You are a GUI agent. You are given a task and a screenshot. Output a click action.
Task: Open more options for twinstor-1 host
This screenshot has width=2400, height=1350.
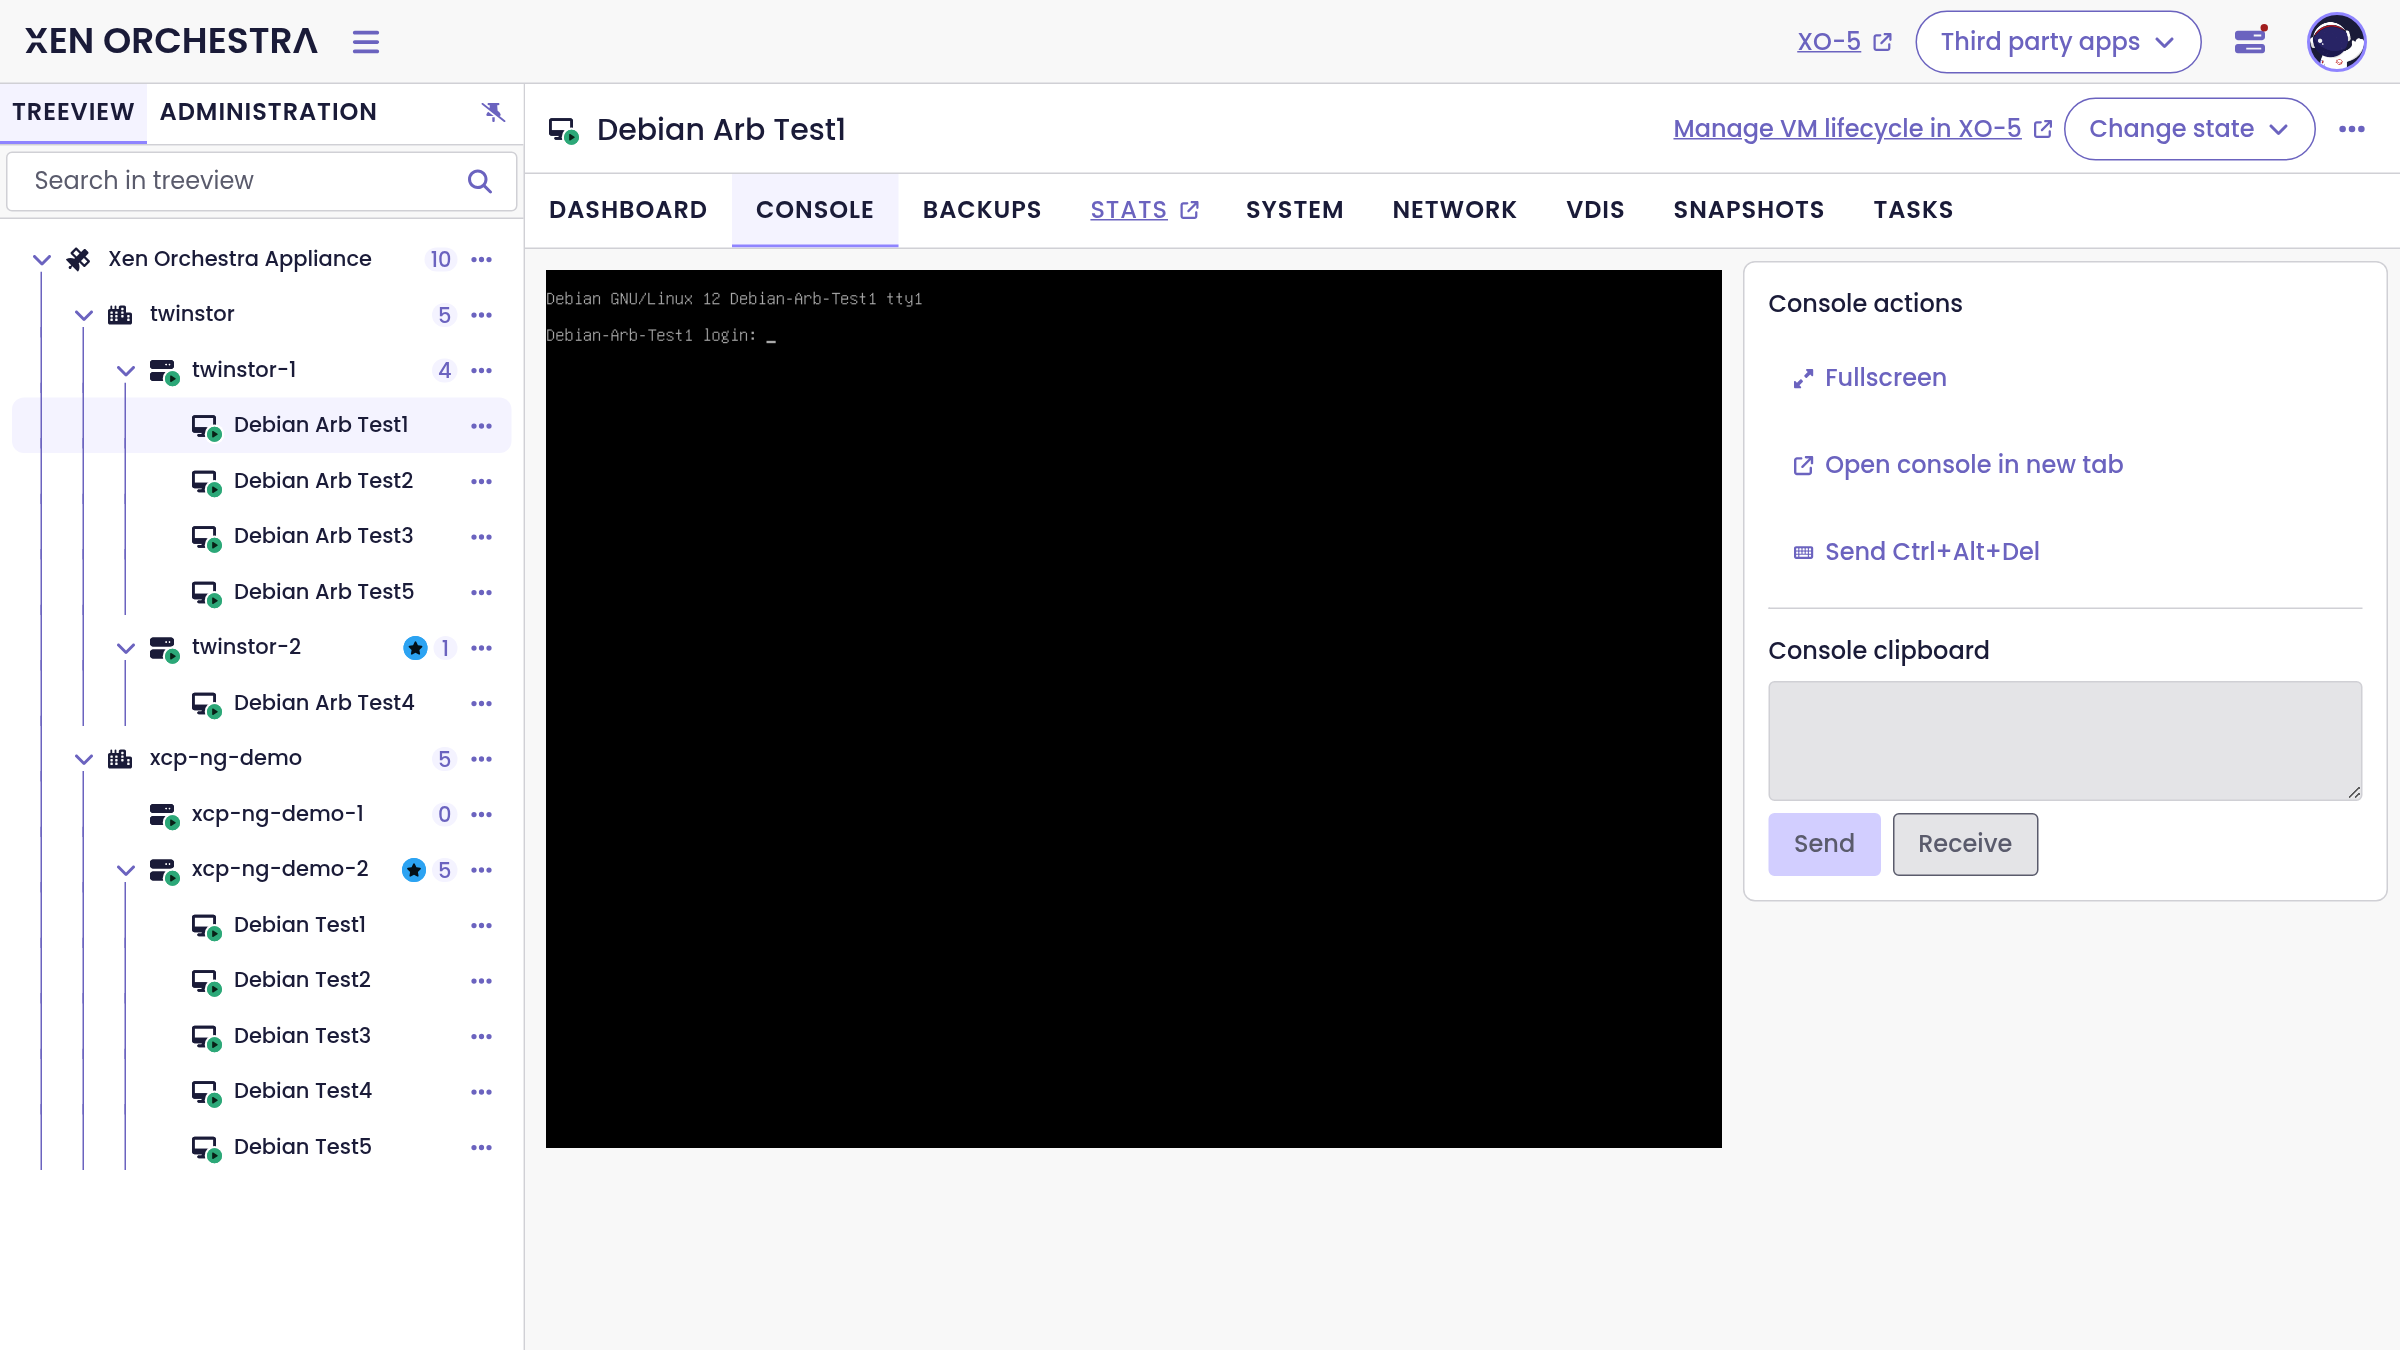(x=482, y=371)
